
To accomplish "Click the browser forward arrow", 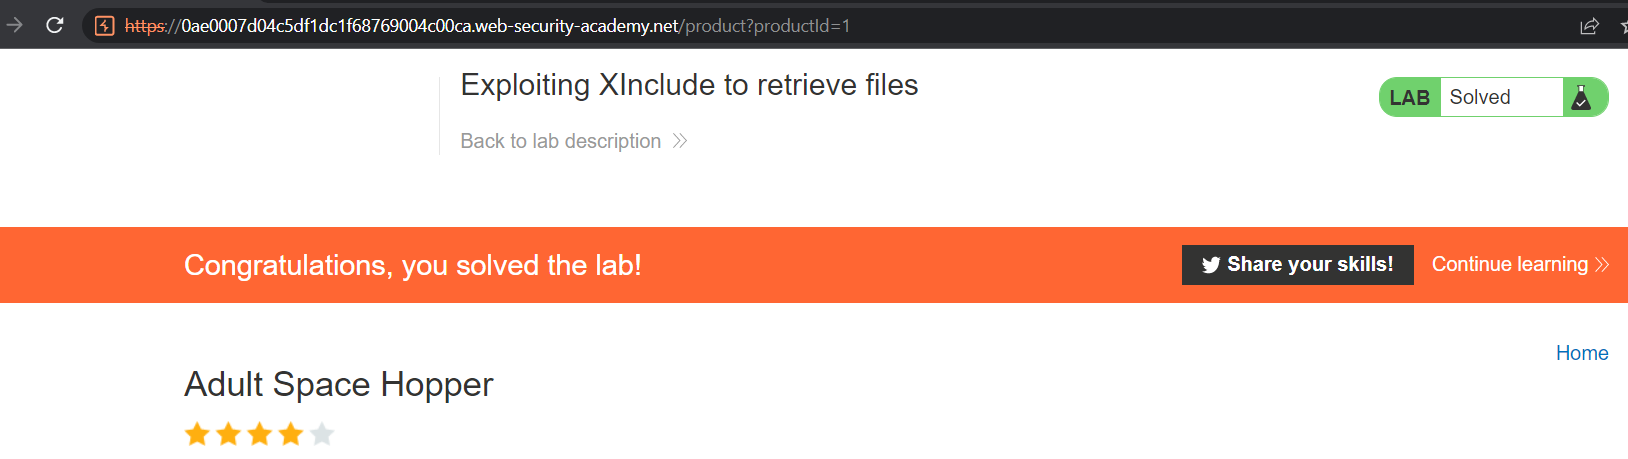I will pyautogui.click(x=14, y=25).
